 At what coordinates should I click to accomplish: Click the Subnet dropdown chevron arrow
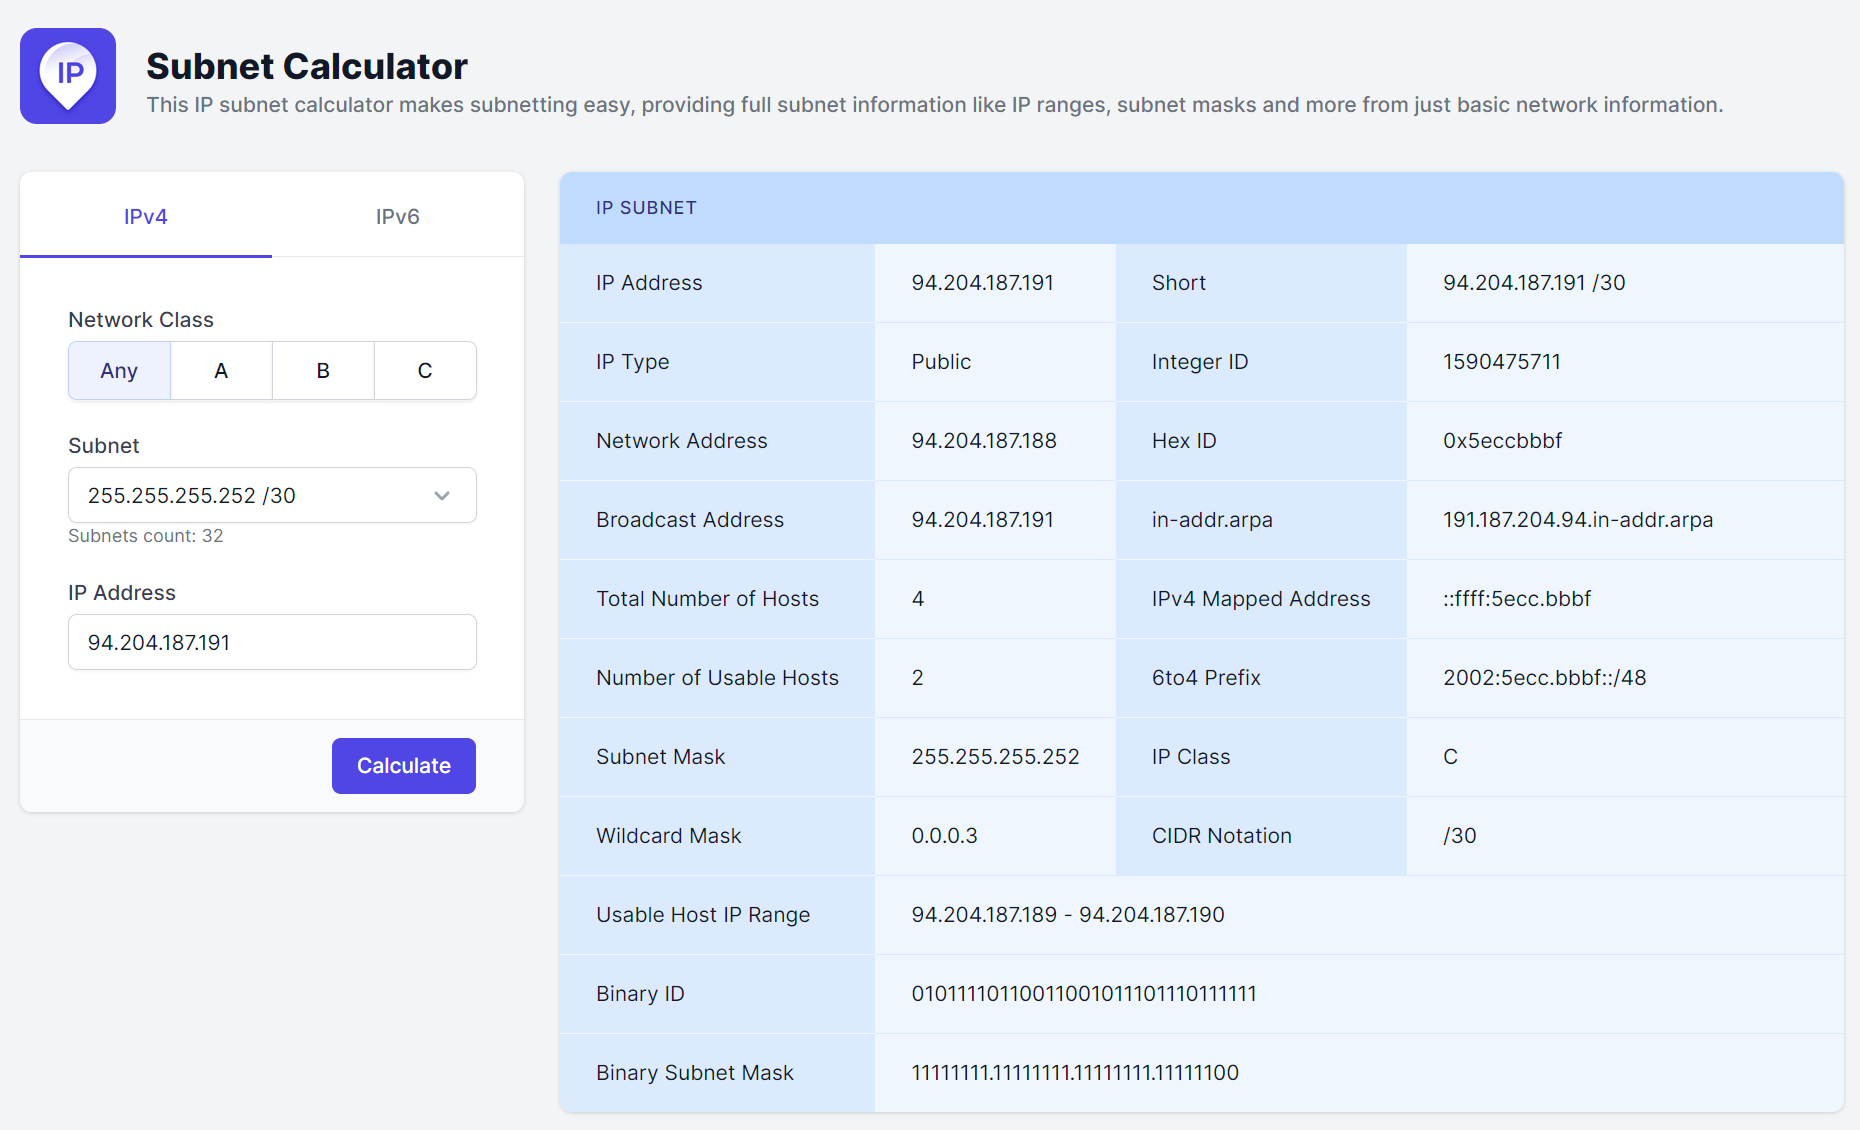[442, 496]
